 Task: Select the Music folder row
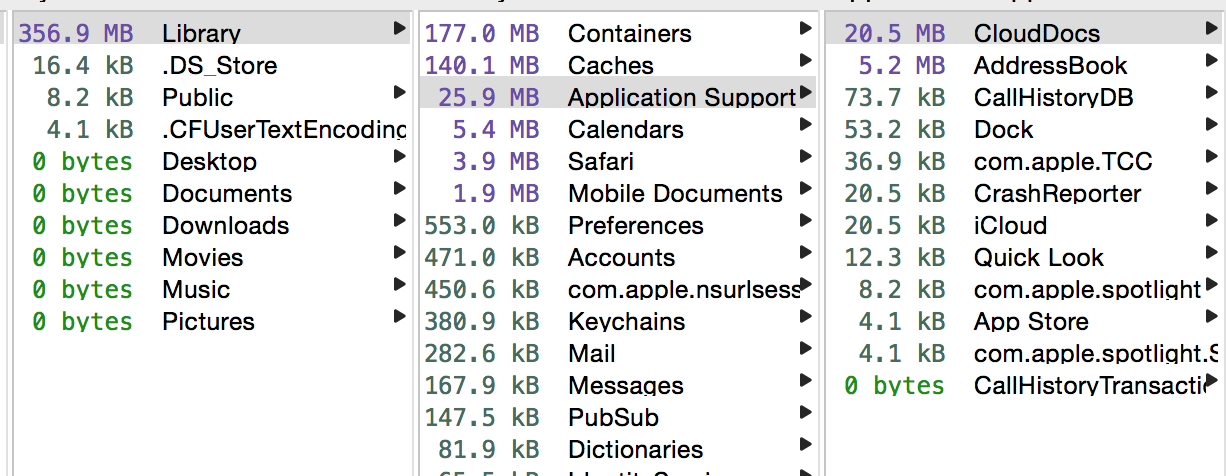(x=211, y=290)
